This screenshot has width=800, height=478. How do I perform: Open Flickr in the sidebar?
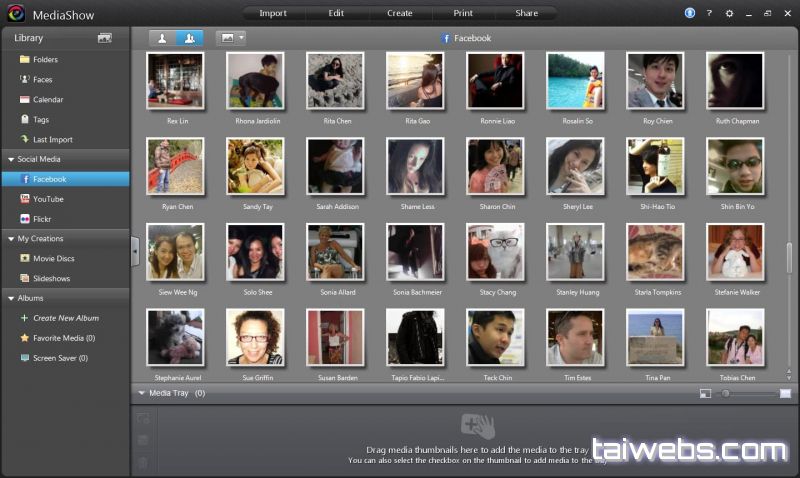coord(42,218)
